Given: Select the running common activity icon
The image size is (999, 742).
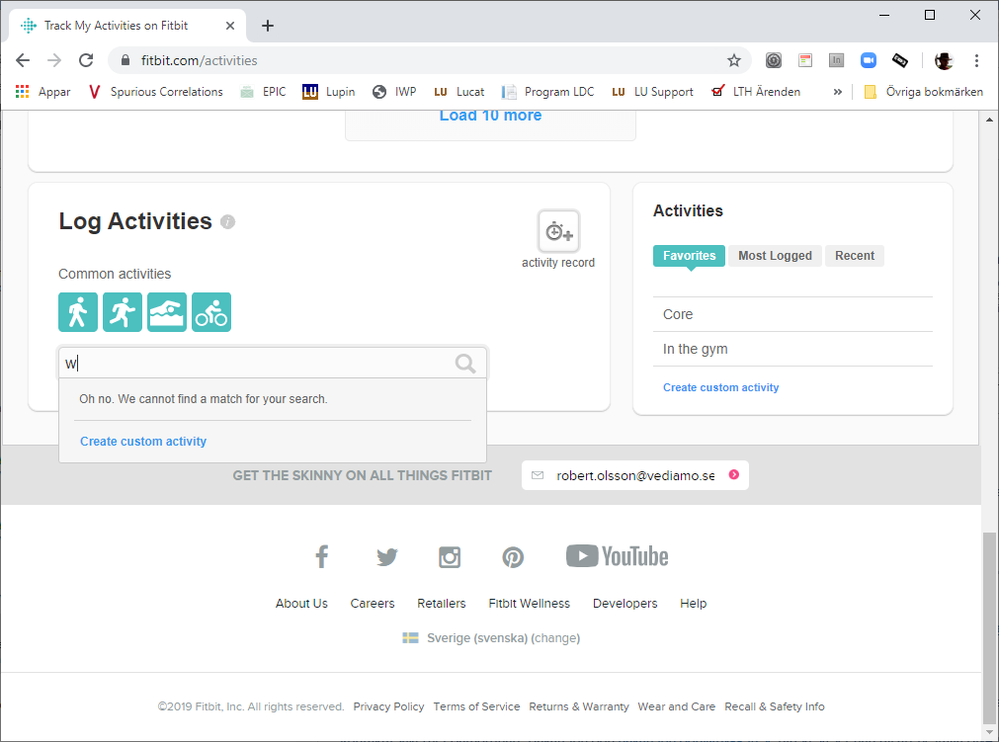Looking at the screenshot, I should click(122, 312).
